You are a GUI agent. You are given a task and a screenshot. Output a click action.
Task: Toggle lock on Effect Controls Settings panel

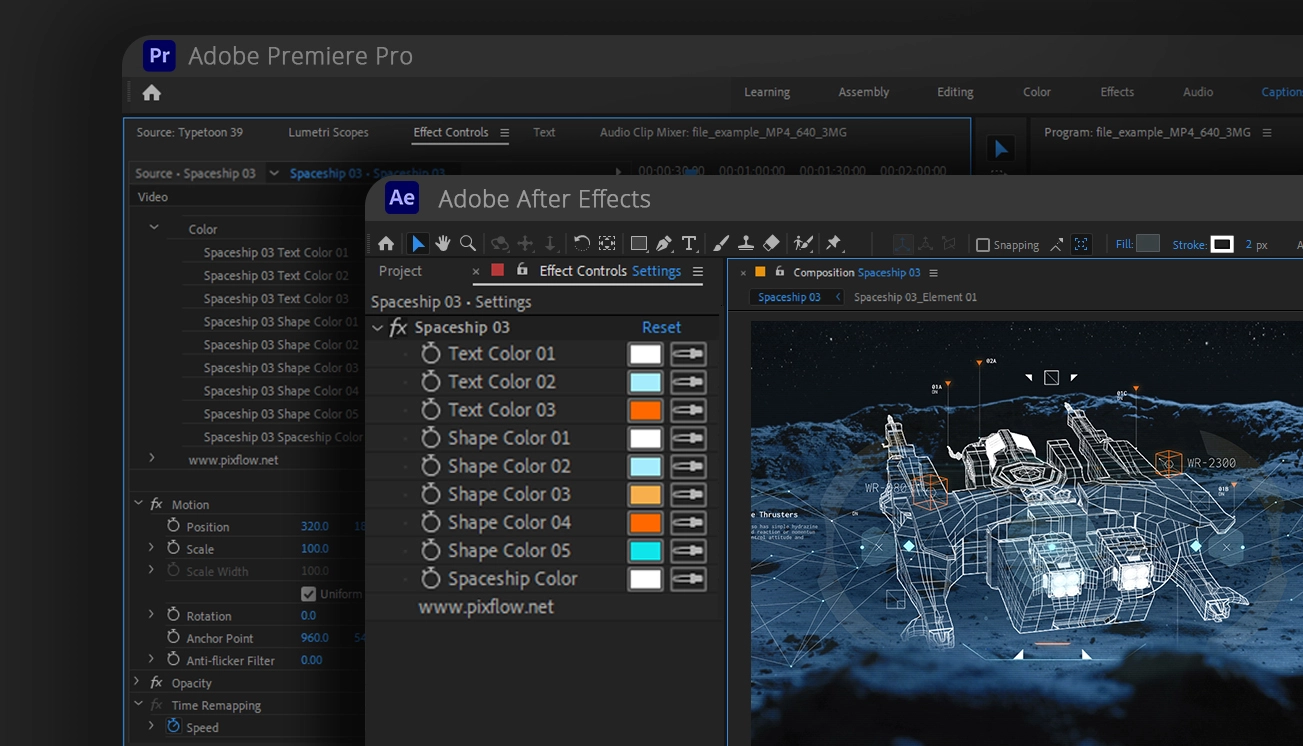click(x=521, y=270)
